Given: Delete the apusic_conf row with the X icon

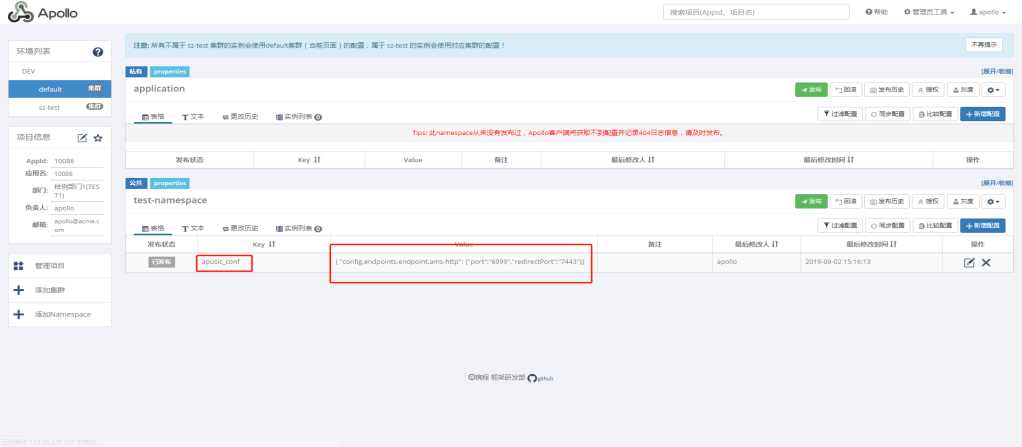Looking at the screenshot, I should (986, 262).
